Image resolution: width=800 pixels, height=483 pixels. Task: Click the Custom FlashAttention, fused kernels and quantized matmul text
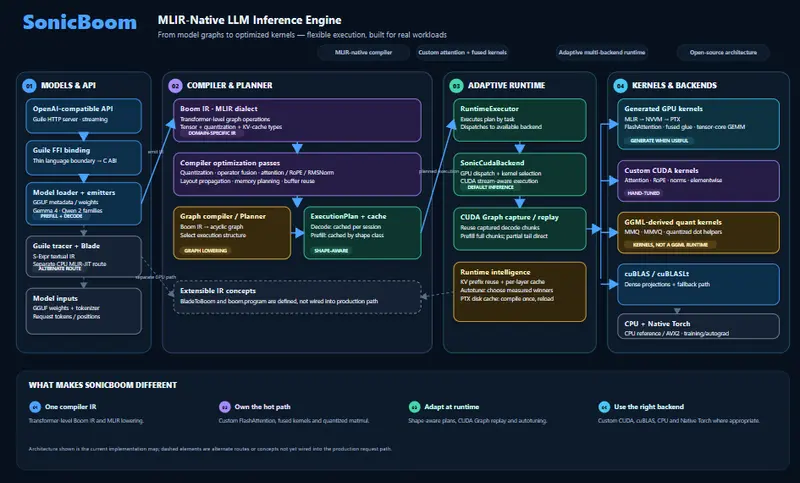click(294, 421)
